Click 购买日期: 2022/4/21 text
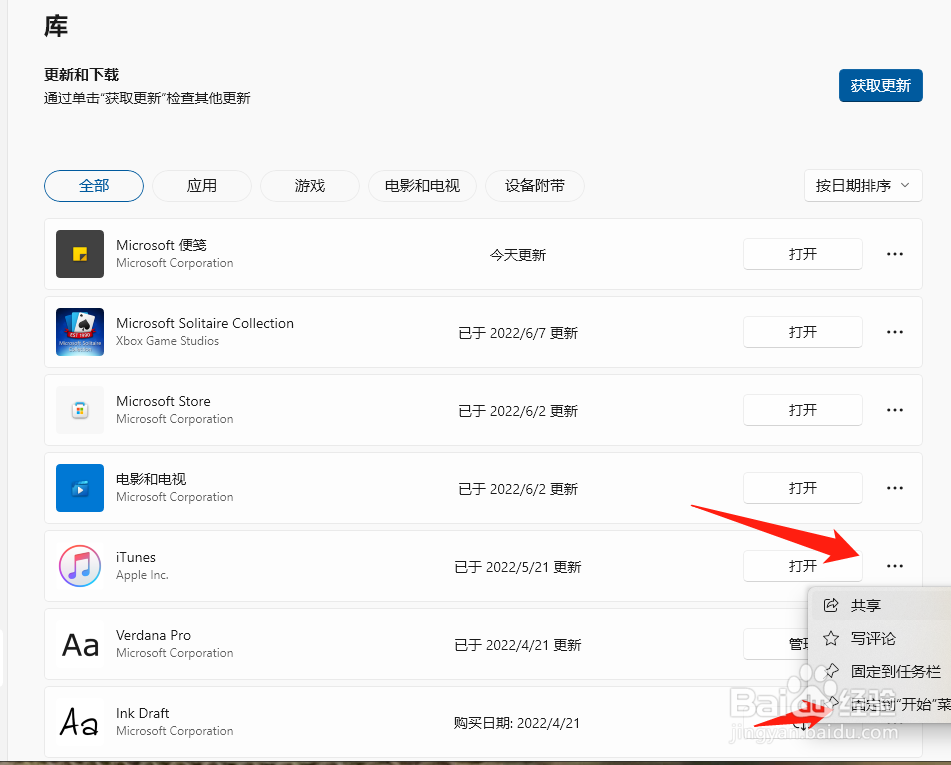951x765 pixels. click(x=517, y=723)
